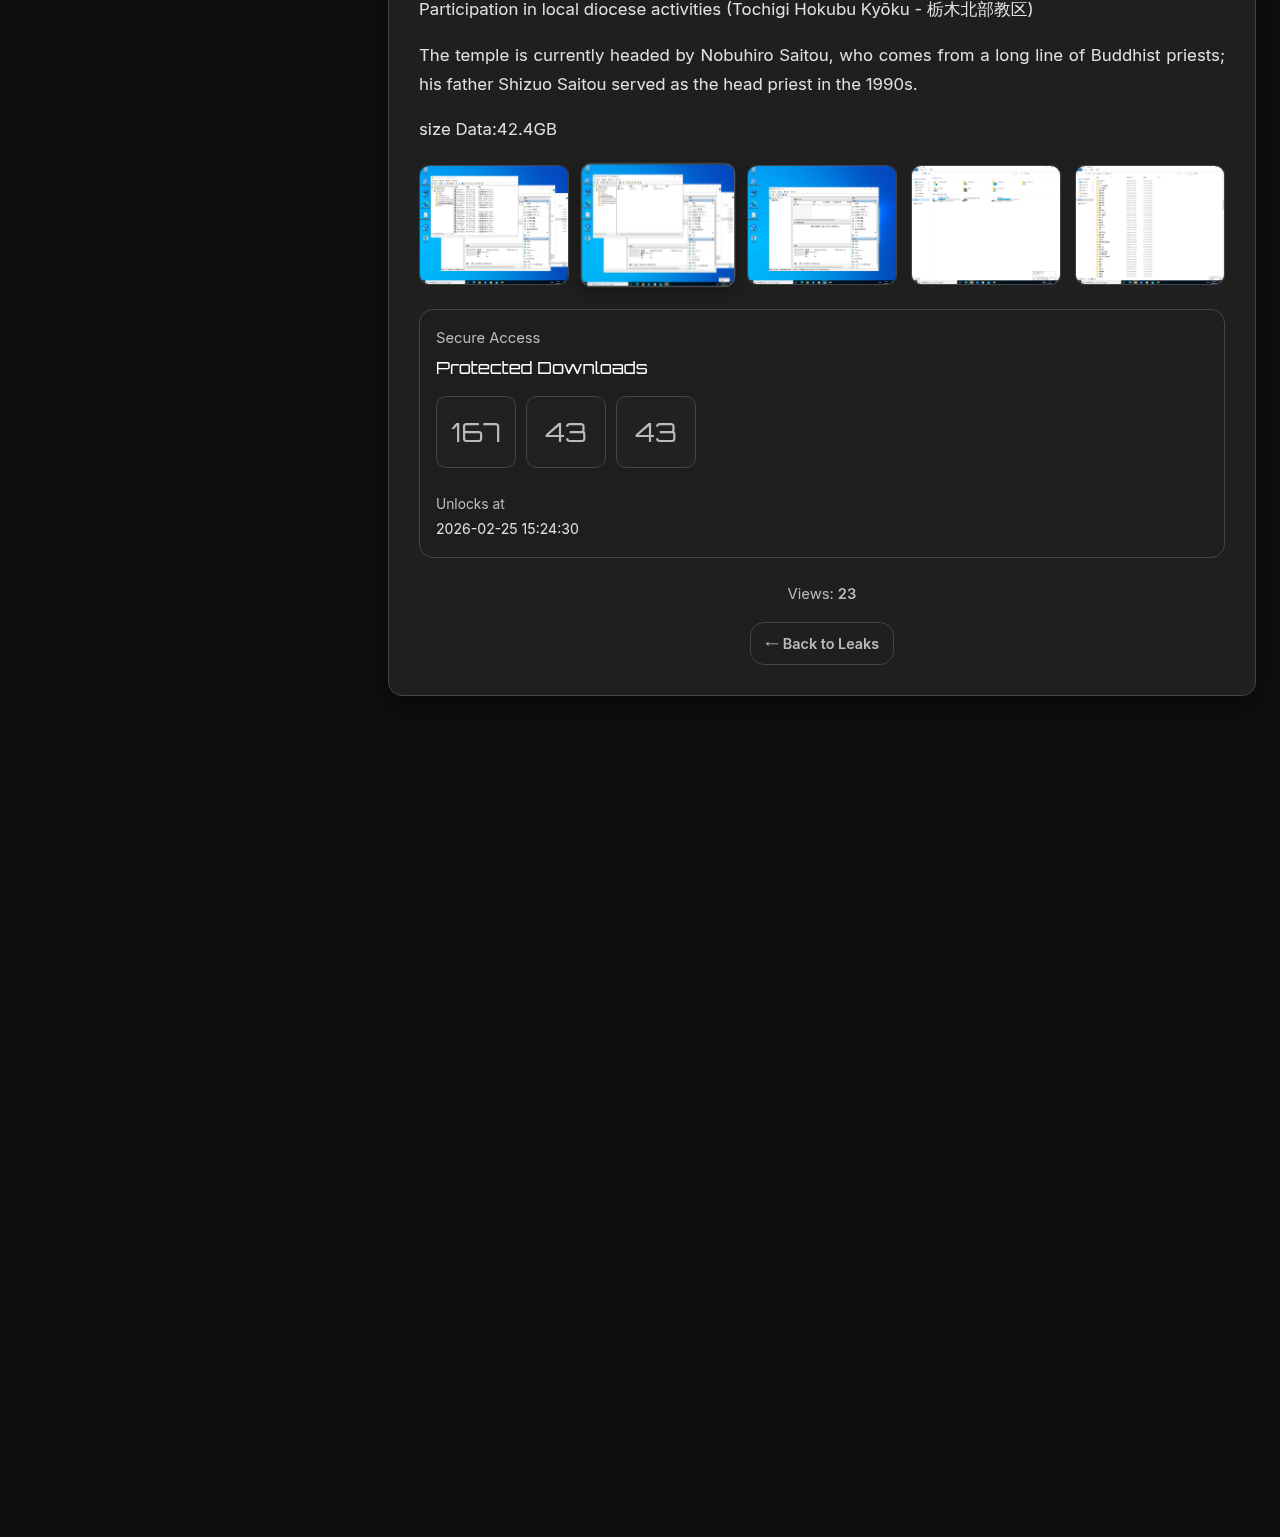Select the fifth thumbnail with folder list
The height and width of the screenshot is (1537, 1280).
point(1150,225)
